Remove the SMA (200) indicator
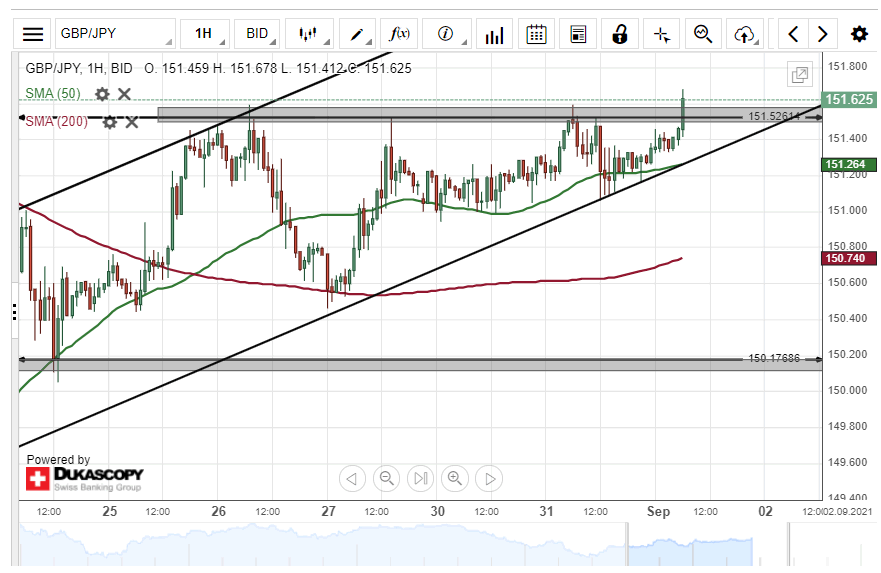The image size is (881, 573). point(131,122)
